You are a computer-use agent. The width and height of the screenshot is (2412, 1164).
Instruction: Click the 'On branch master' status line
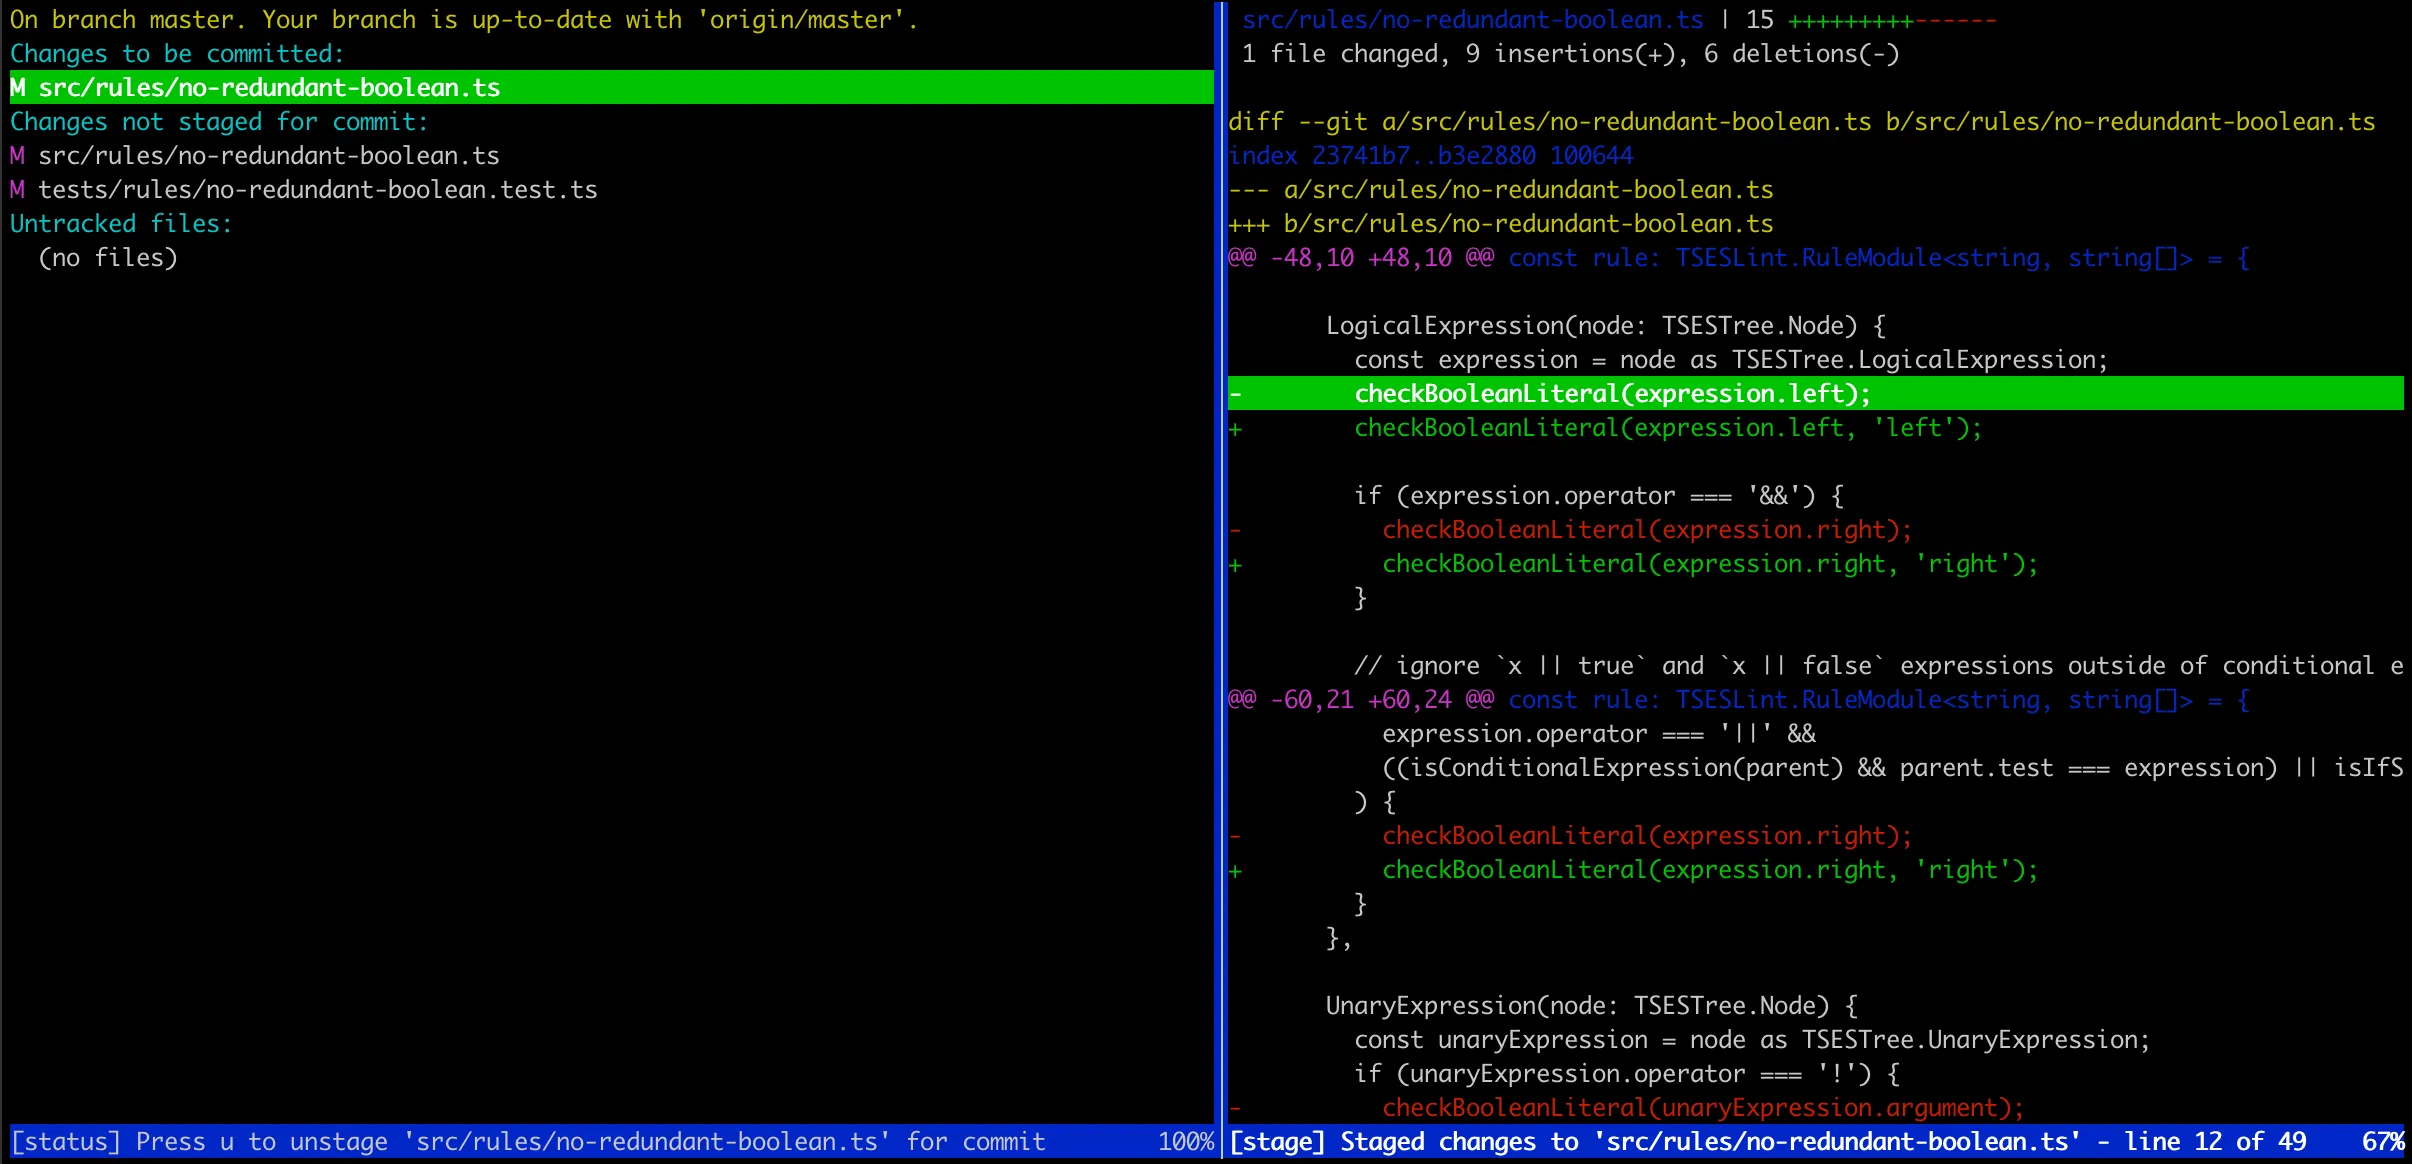pyautogui.click(x=464, y=19)
